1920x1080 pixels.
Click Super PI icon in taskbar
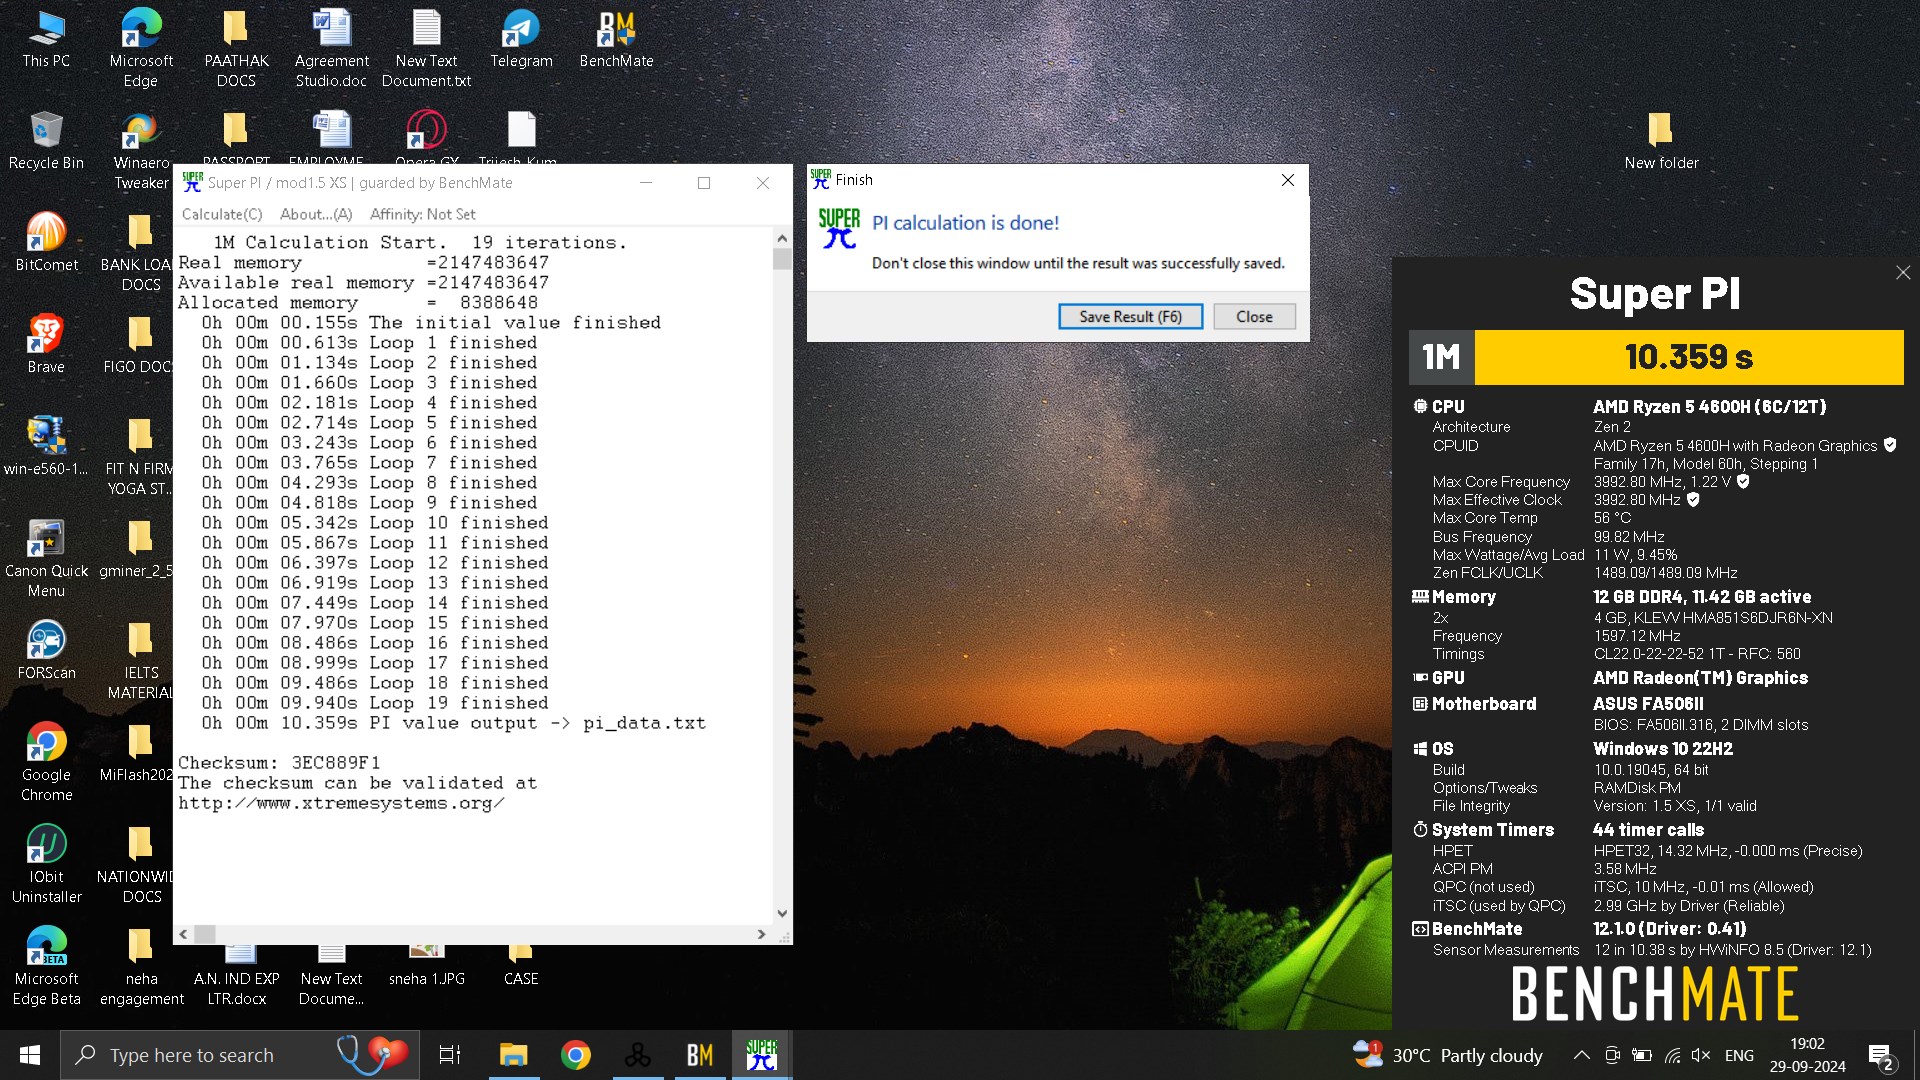(762, 1055)
